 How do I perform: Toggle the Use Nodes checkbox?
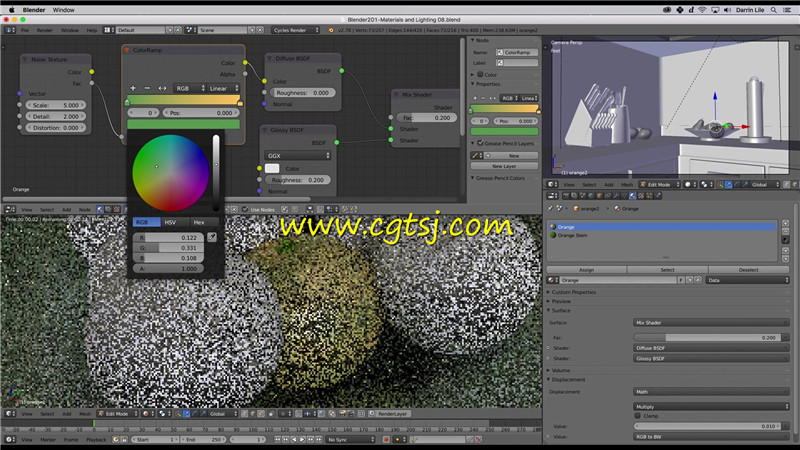click(x=245, y=209)
